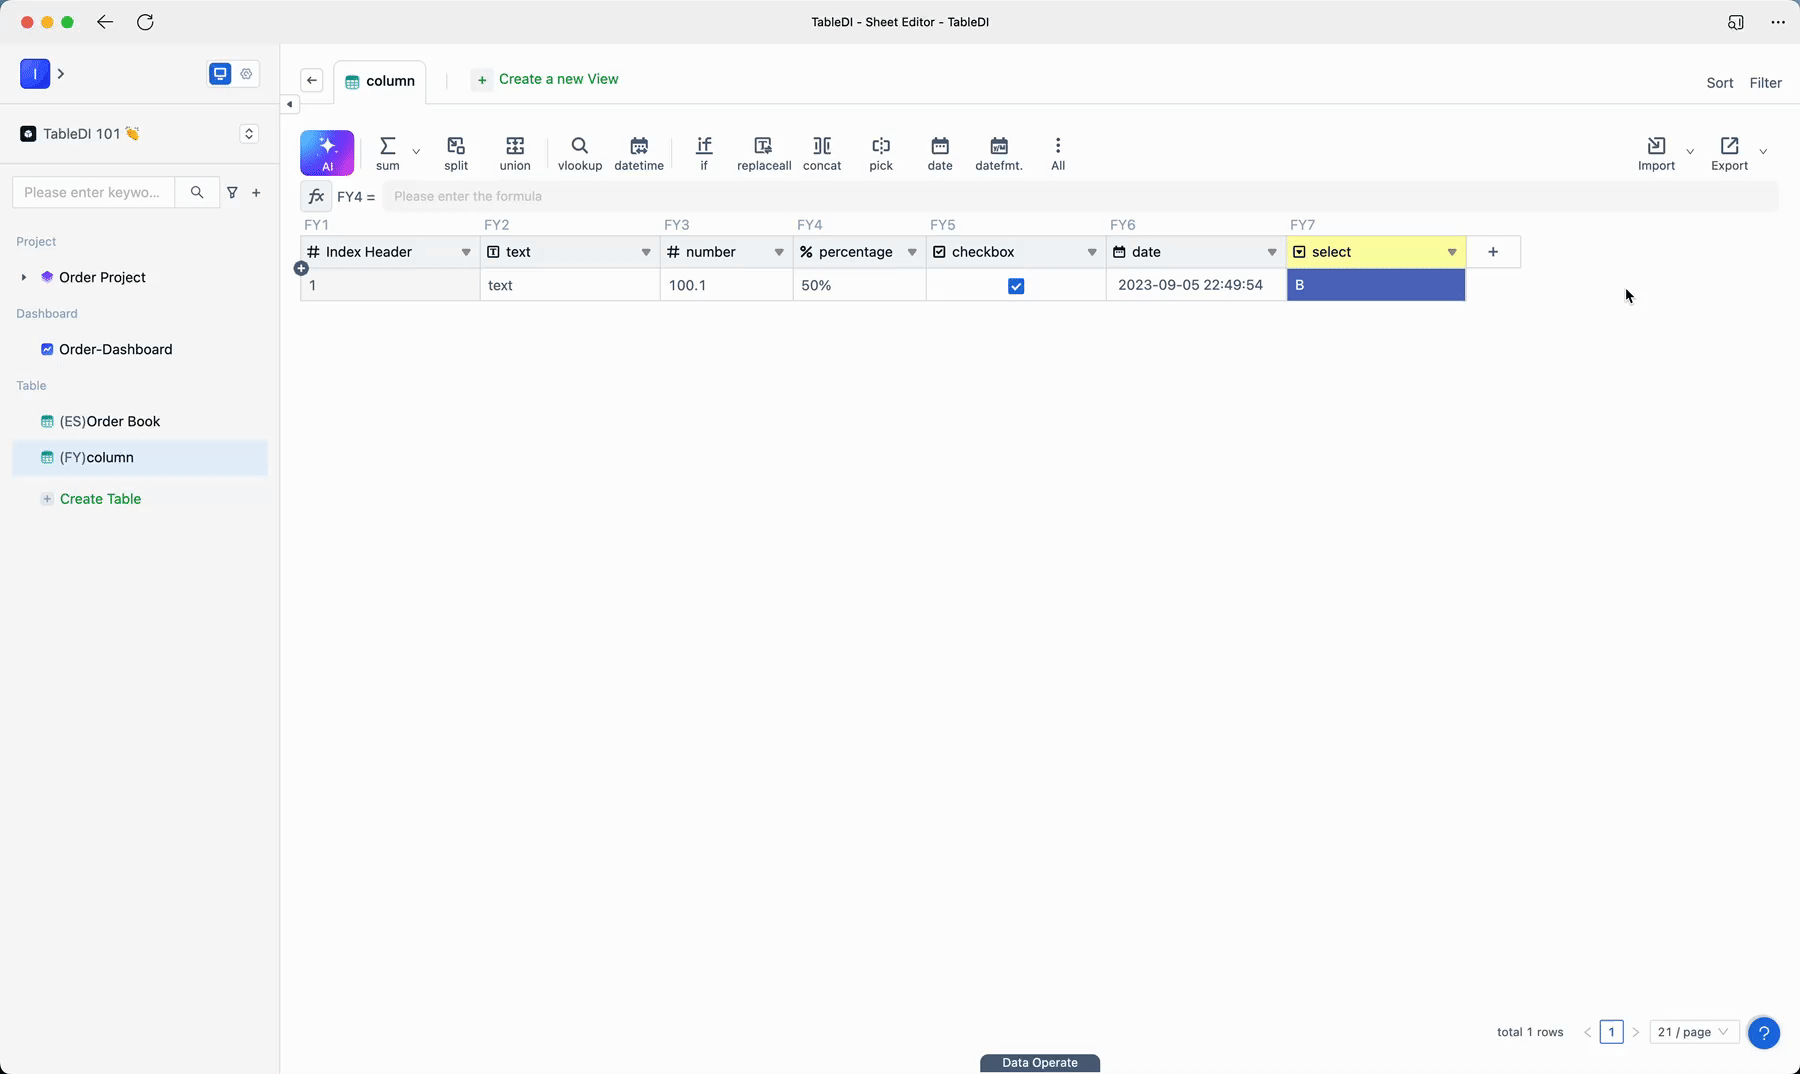Screen dimensions: 1800x1074
Task: Open the TableDI 101 workspace switcher
Action: [249, 134]
